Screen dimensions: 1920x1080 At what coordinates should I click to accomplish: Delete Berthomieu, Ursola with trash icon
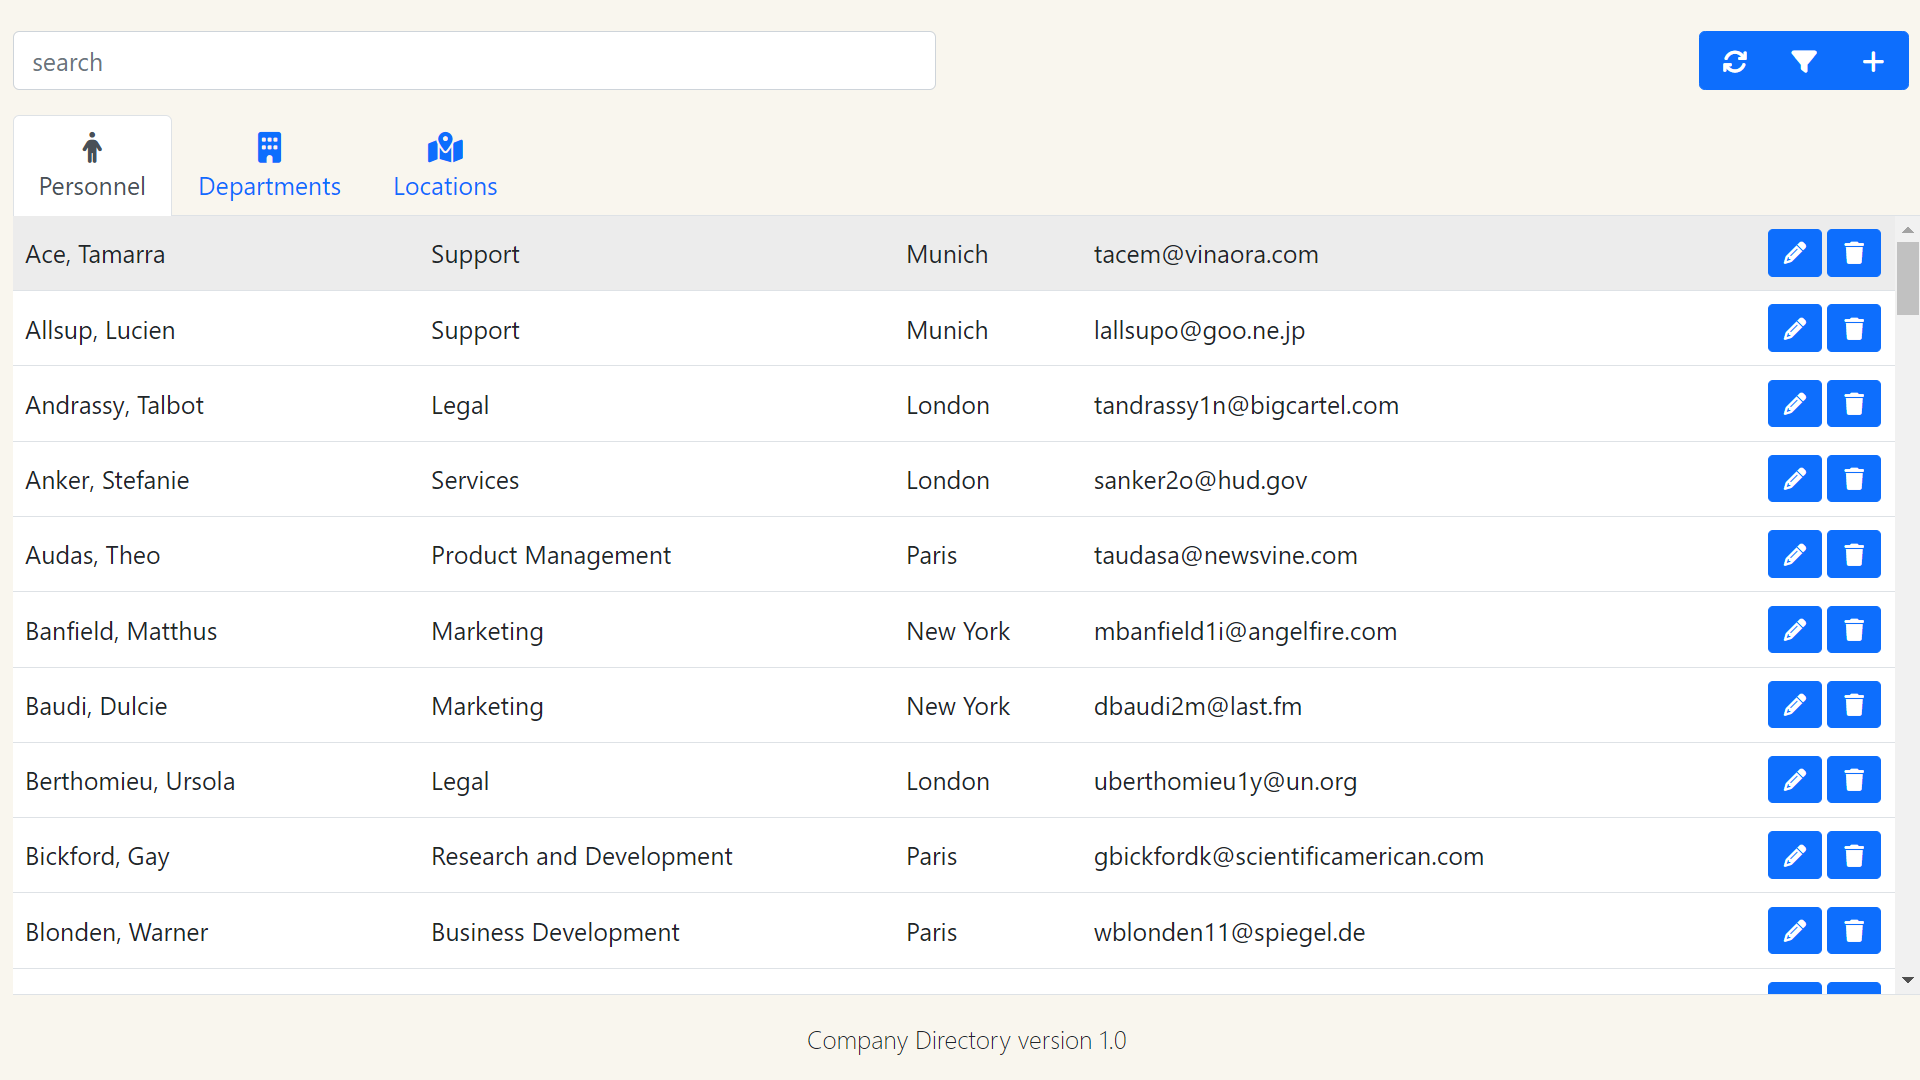coord(1853,780)
